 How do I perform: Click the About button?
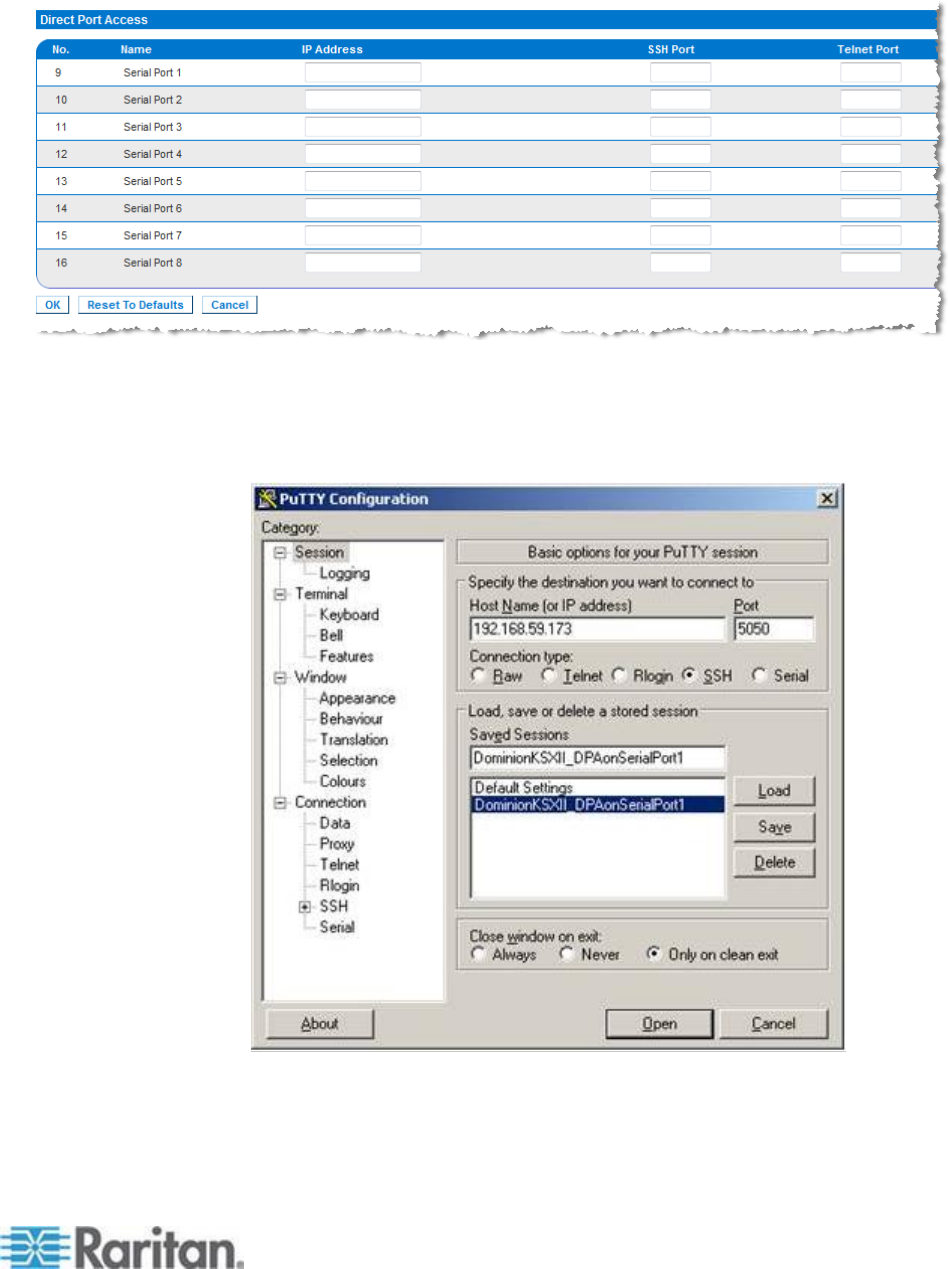[319, 1023]
